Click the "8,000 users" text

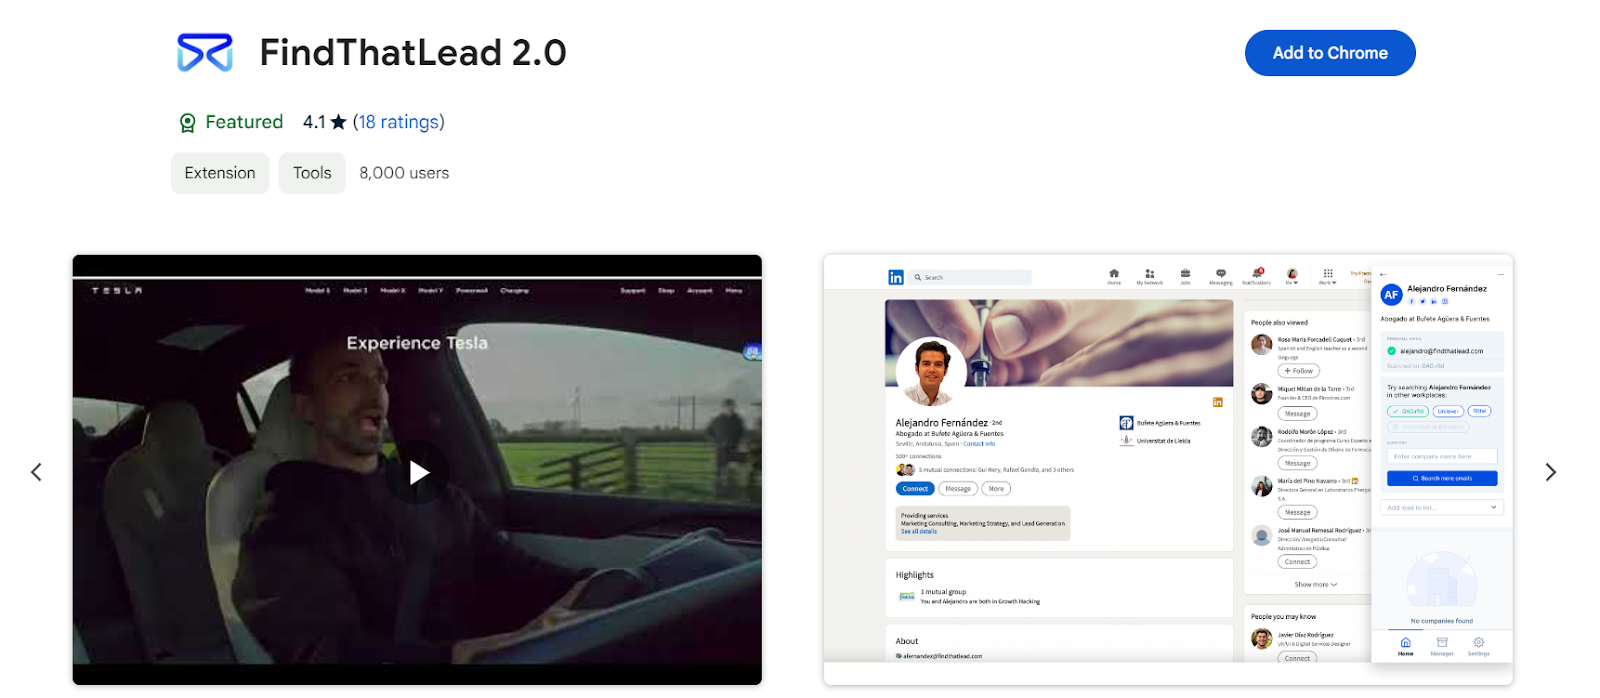(404, 173)
